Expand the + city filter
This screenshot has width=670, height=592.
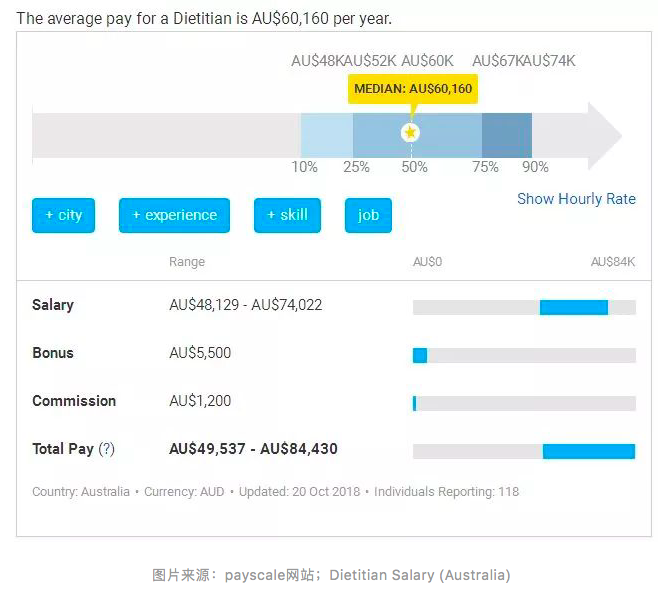point(63,215)
